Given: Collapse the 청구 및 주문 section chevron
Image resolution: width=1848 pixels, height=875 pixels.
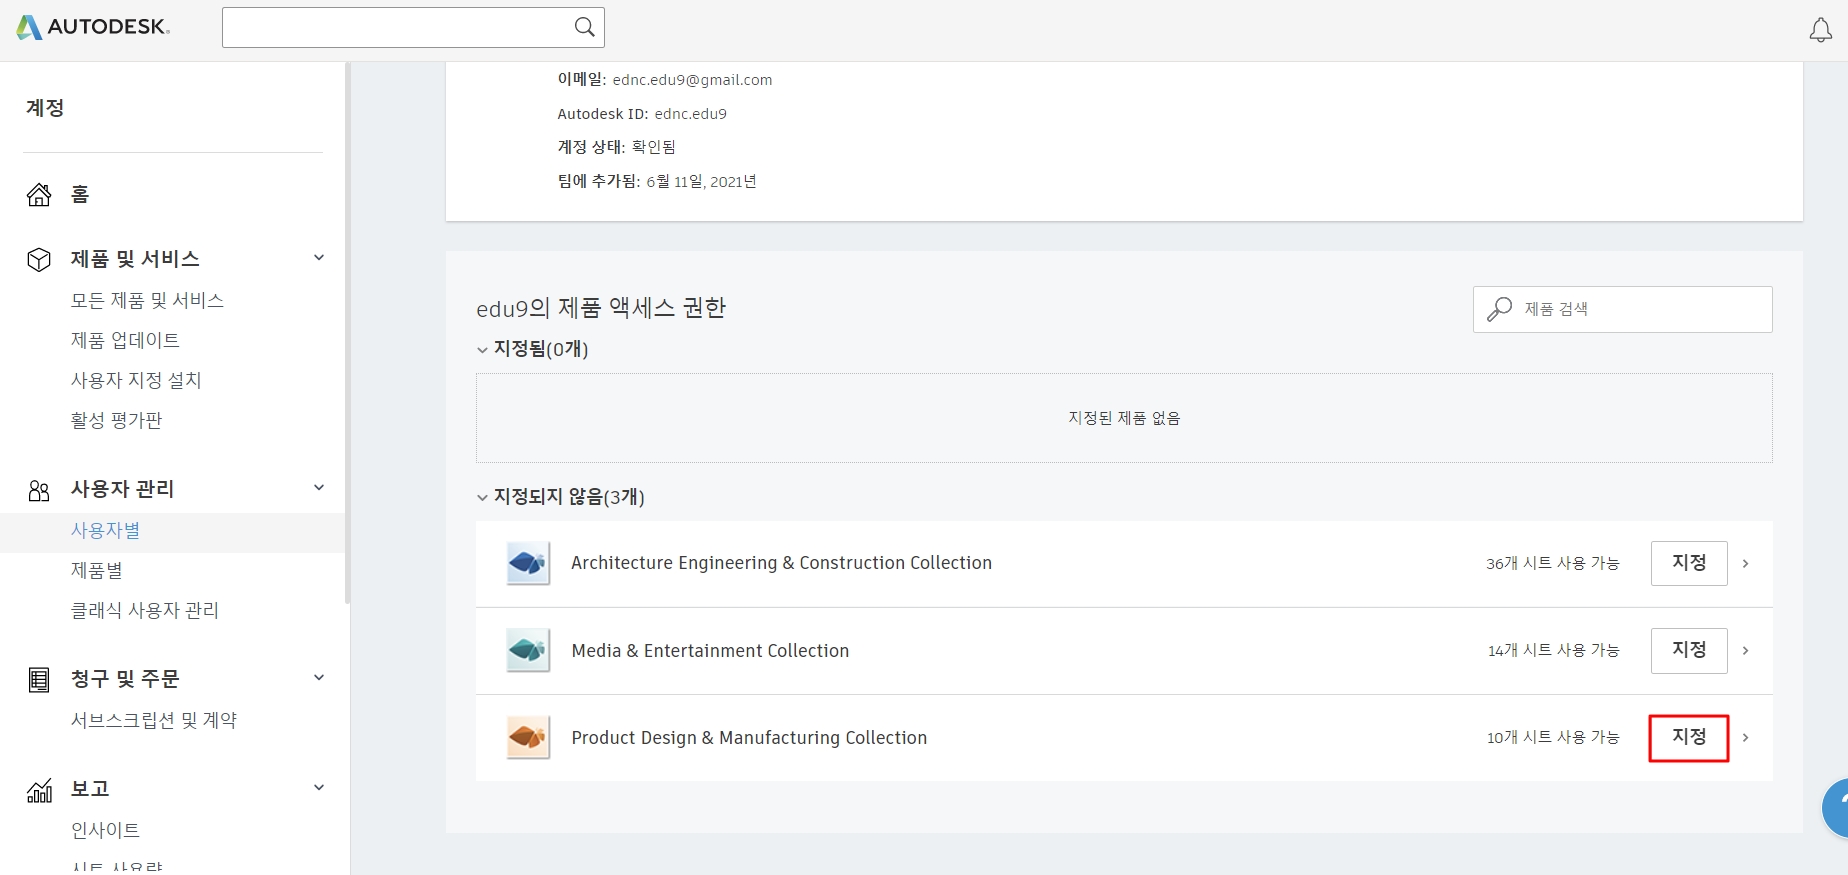Looking at the screenshot, I should [x=319, y=678].
